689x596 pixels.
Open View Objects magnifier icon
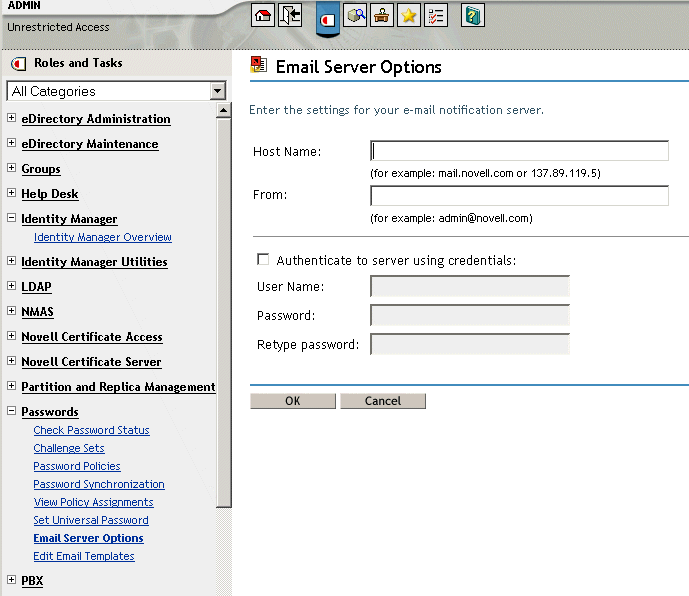(355, 15)
